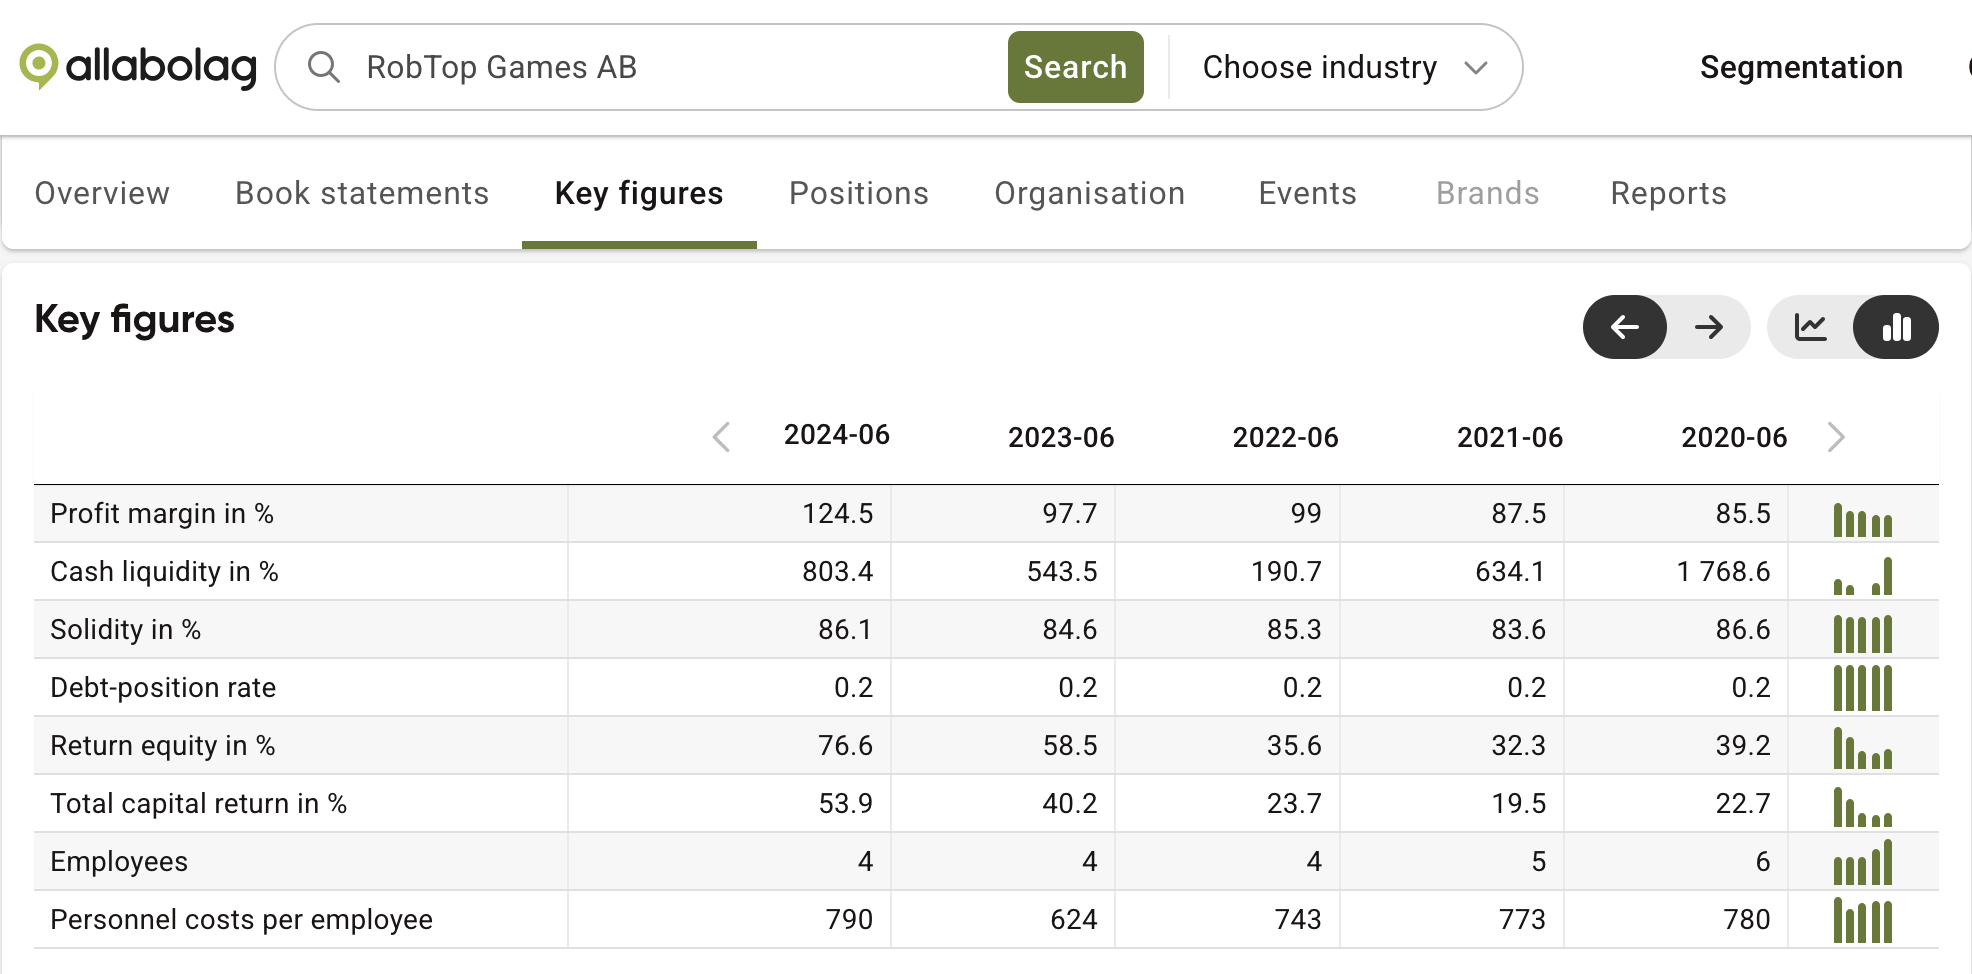Image resolution: width=1972 pixels, height=974 pixels.
Task: Click the 2023-06 column header
Action: pos(1061,437)
